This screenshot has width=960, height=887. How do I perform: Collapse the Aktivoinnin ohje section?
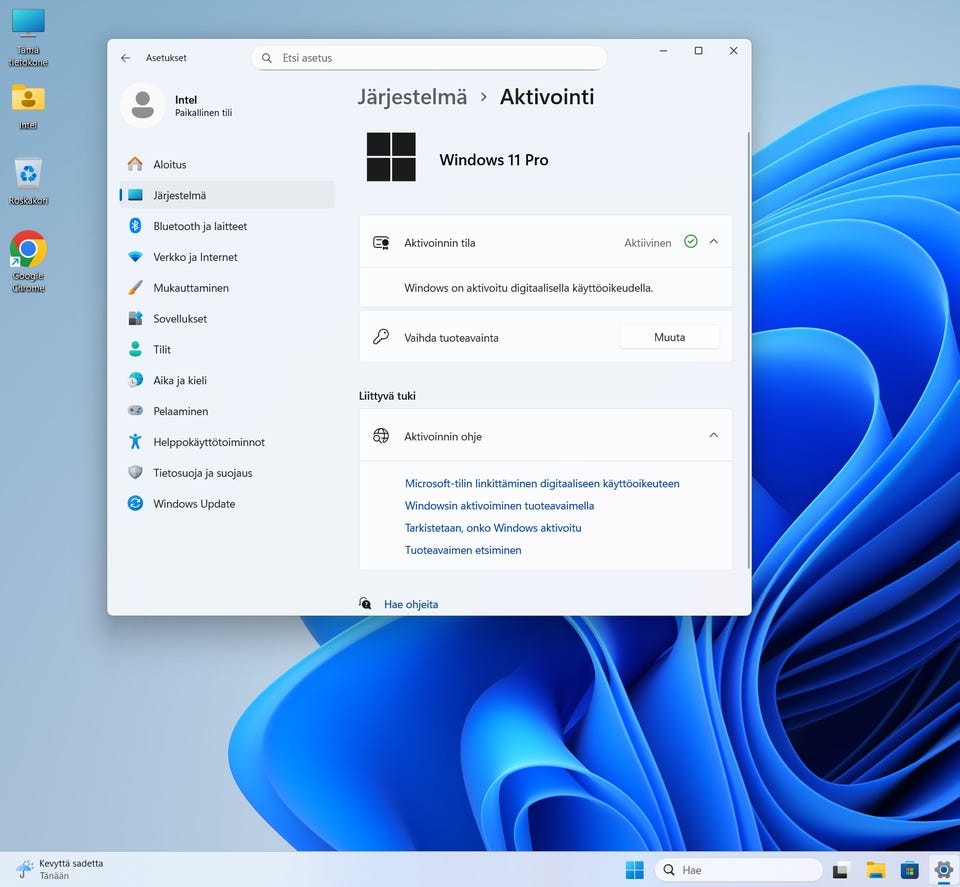[x=714, y=436]
